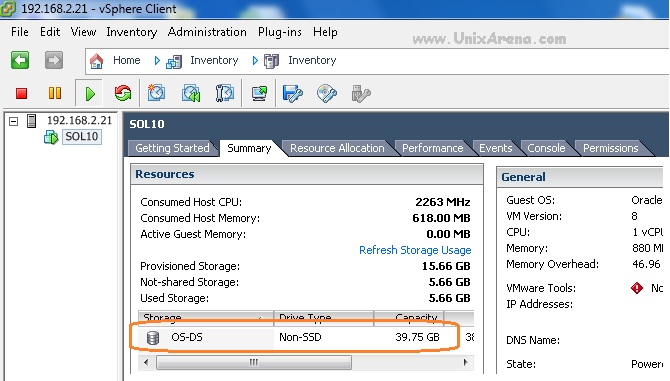Power off VM with red stop icon
The image size is (670, 381).
tap(21, 93)
